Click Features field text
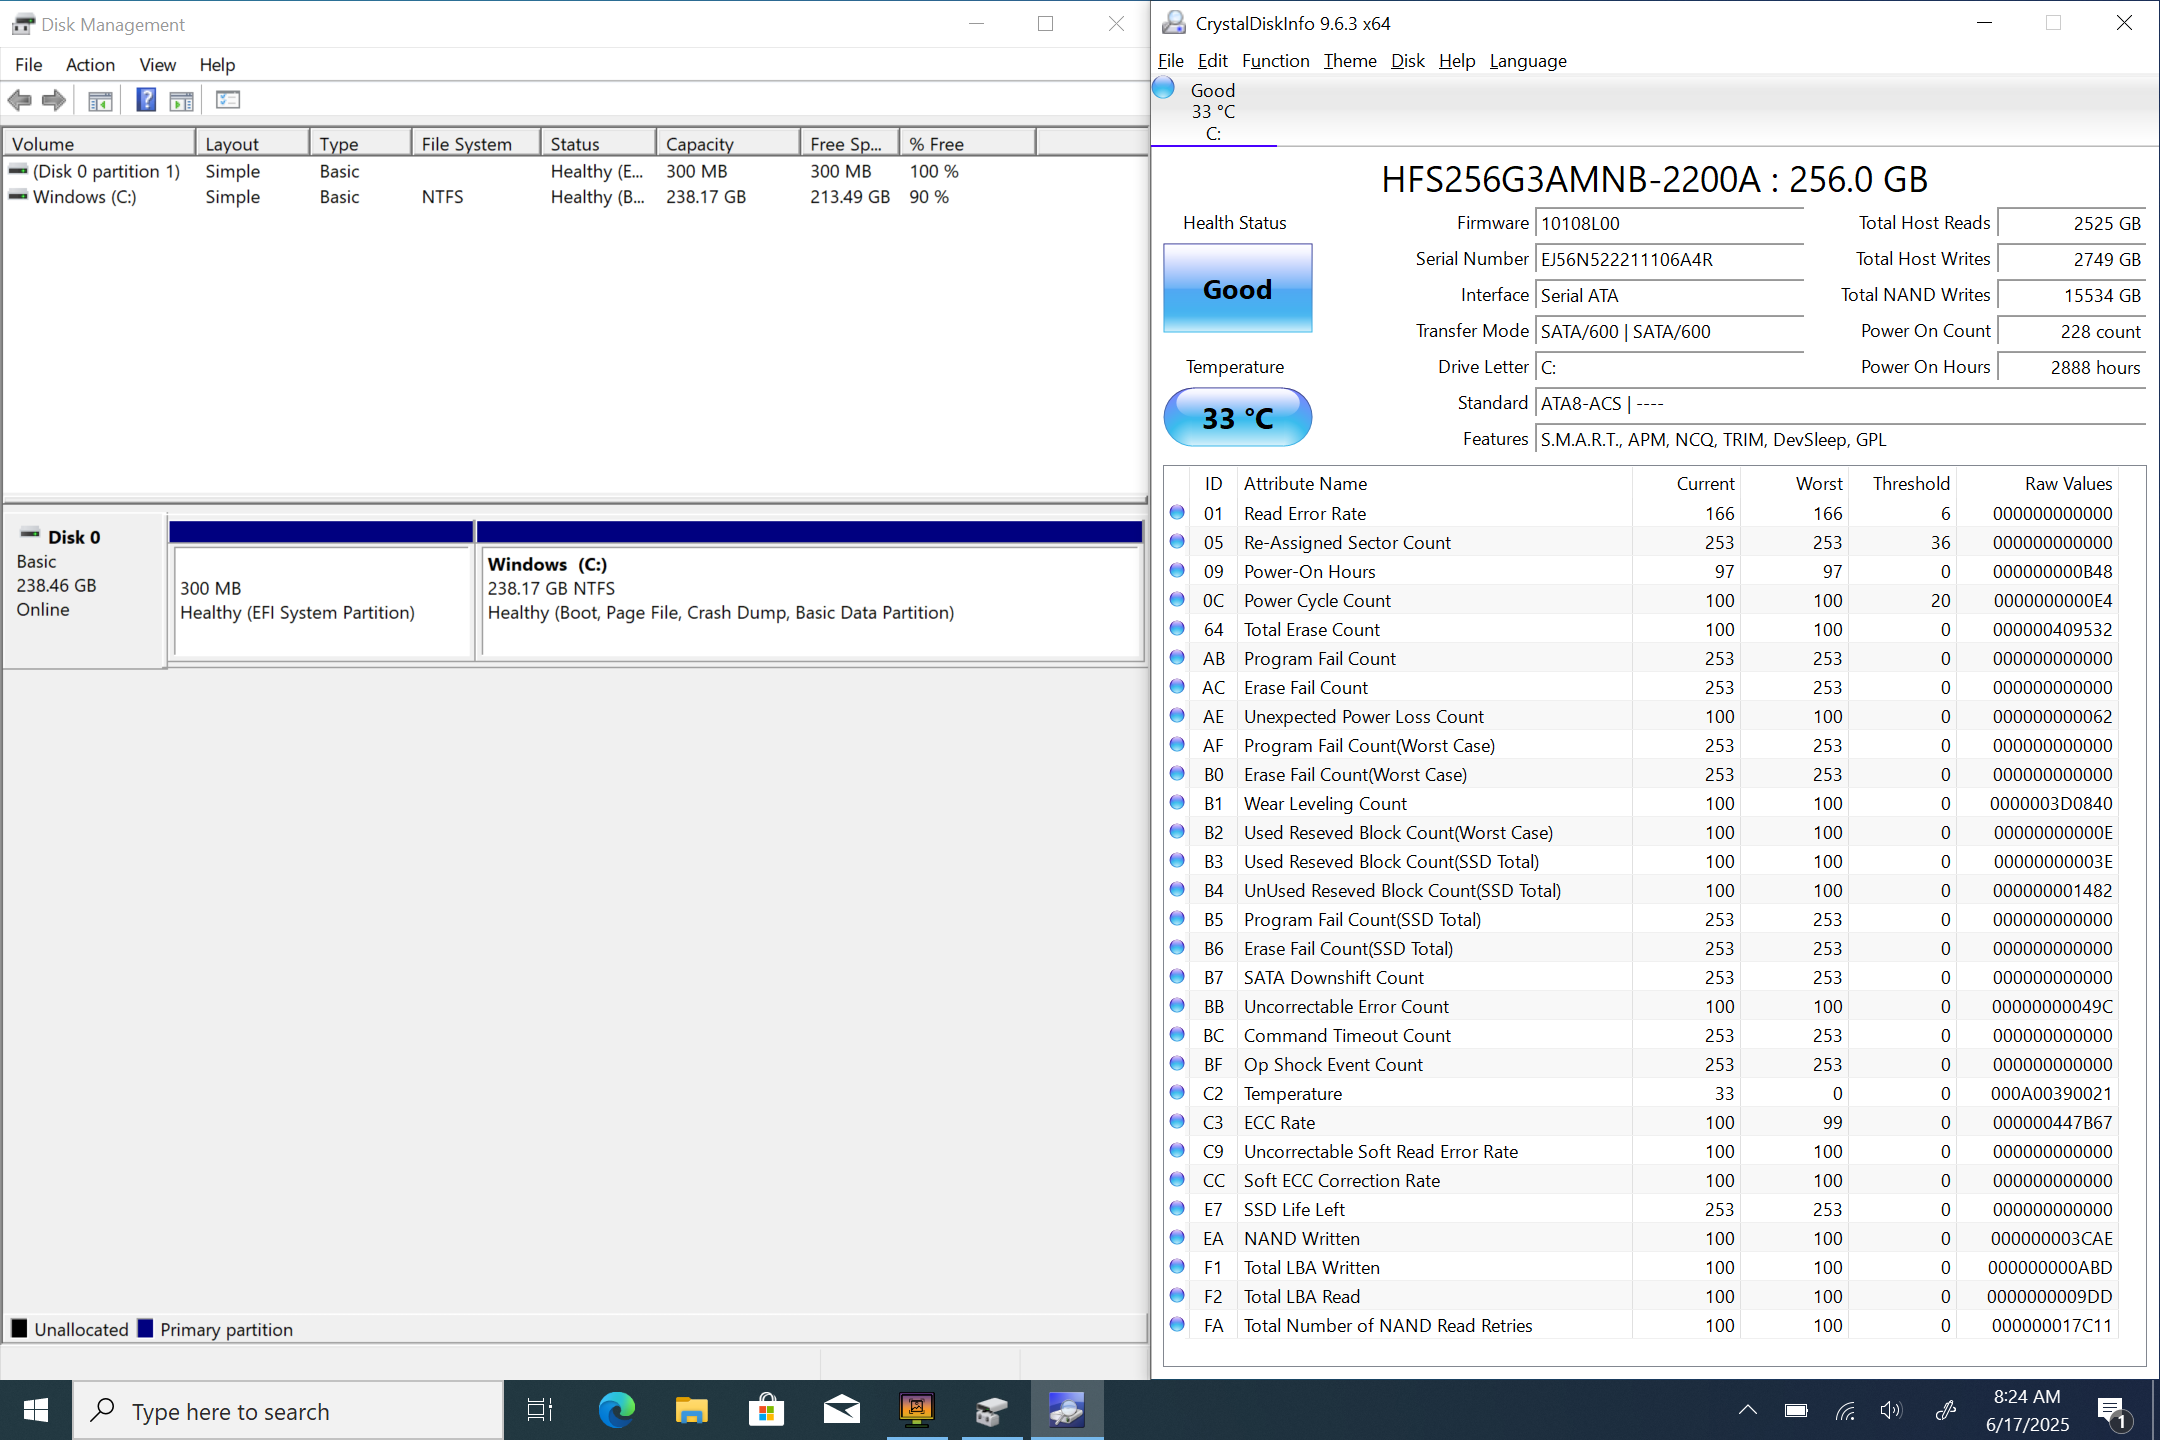 pyautogui.click(x=1840, y=440)
